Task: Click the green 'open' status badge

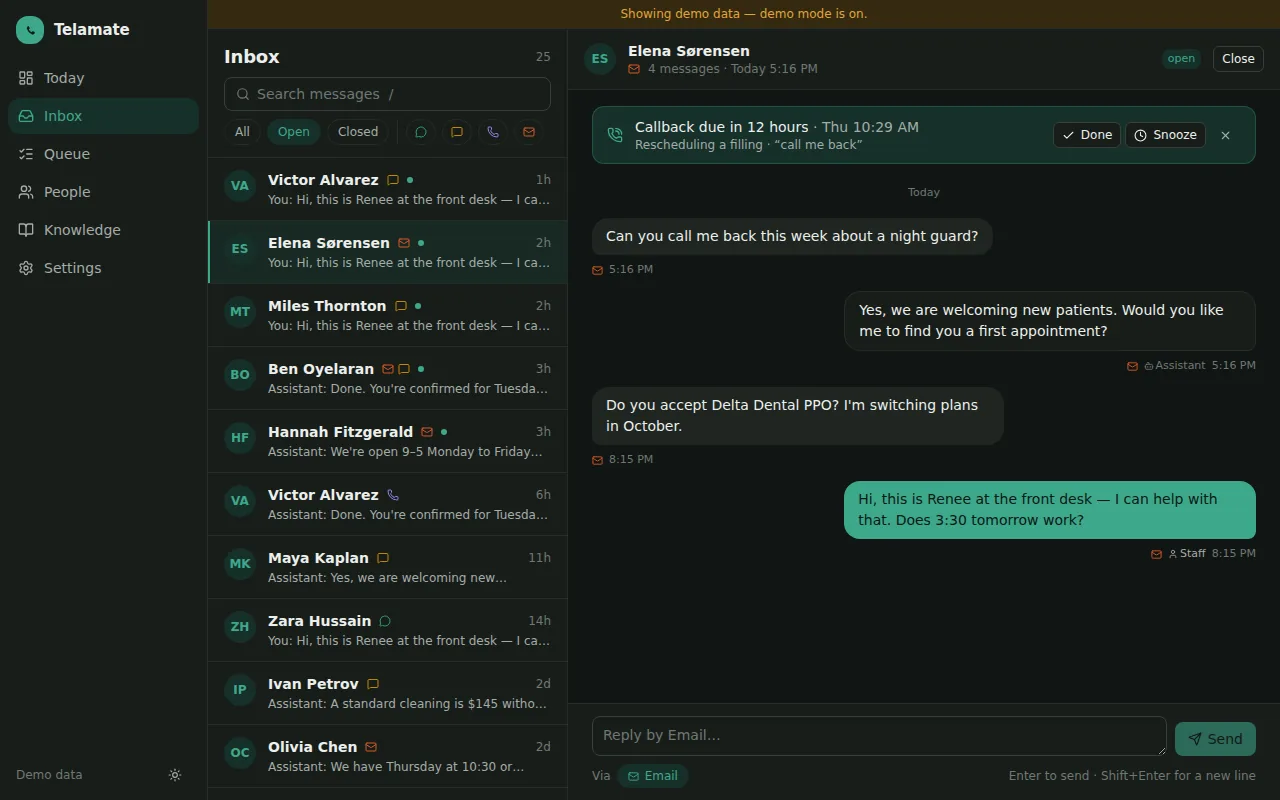Action: (1181, 59)
